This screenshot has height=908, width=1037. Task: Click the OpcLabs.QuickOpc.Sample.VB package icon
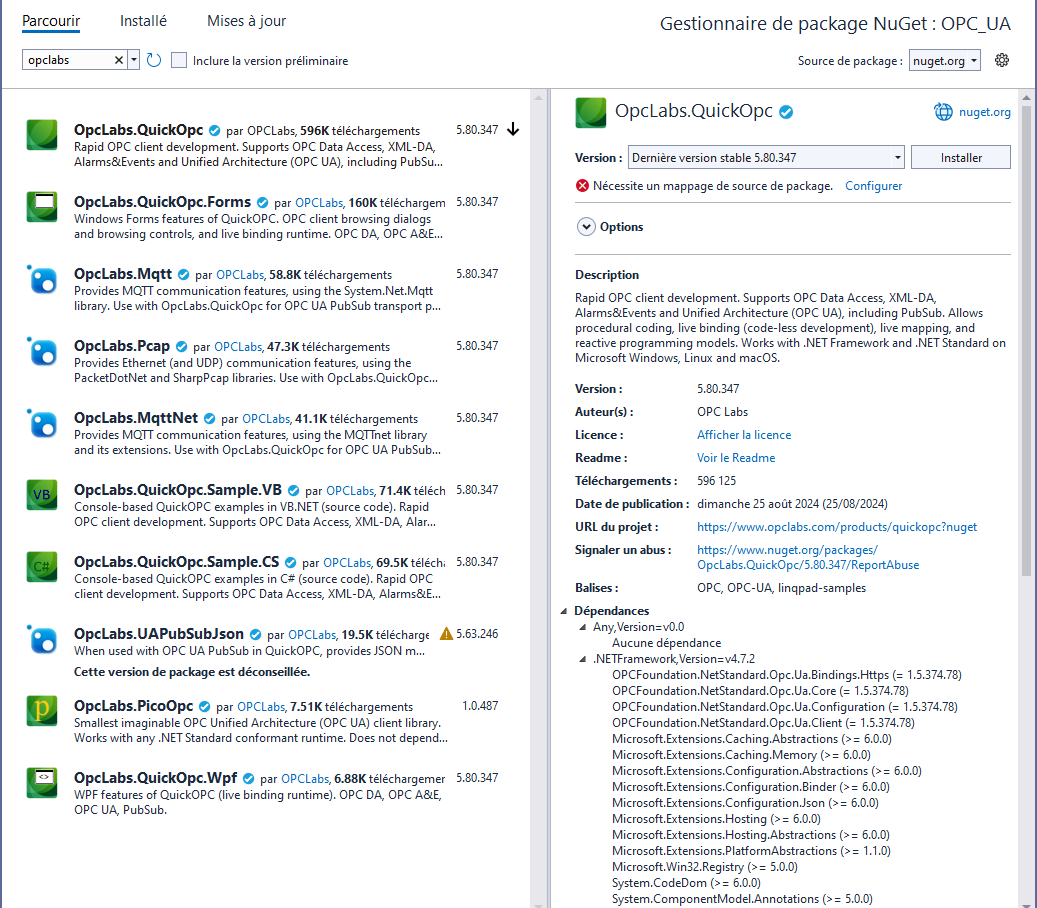pyautogui.click(x=42, y=495)
